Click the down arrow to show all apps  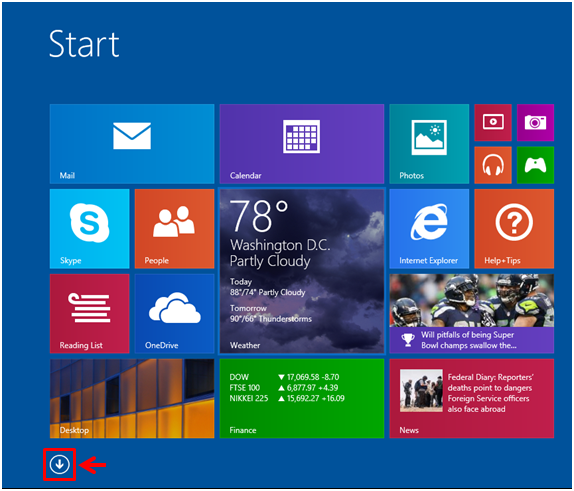(x=59, y=465)
